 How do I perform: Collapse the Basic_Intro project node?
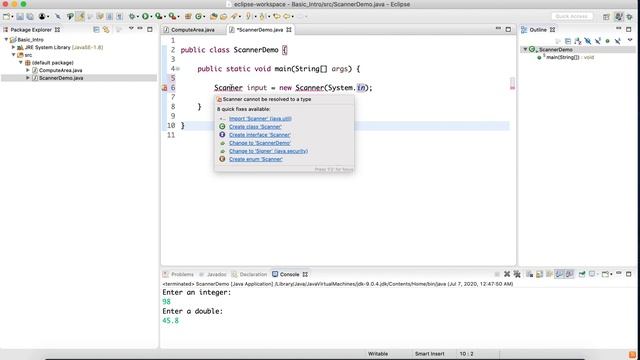(6, 40)
